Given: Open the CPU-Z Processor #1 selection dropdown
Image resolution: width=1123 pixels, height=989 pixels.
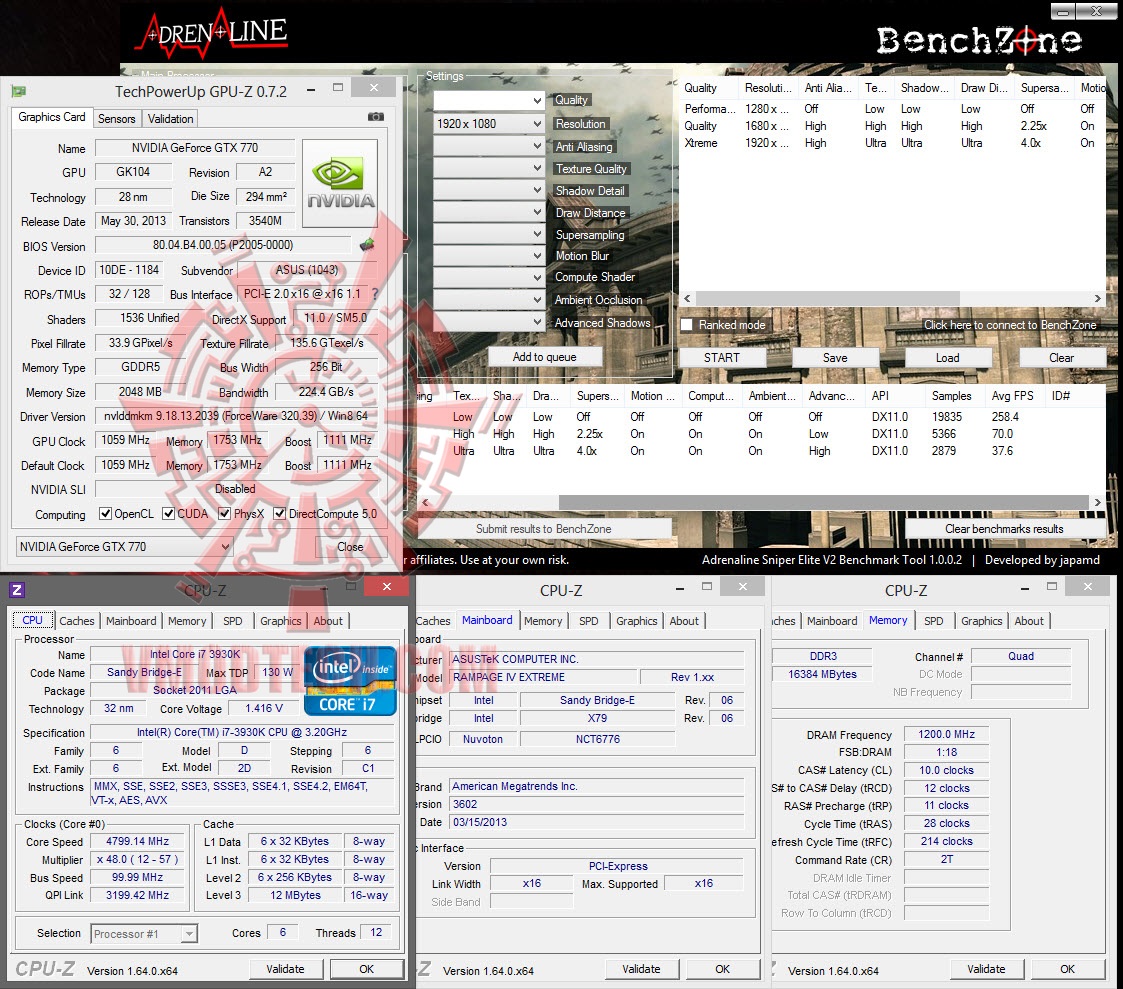Looking at the screenshot, I should pyautogui.click(x=144, y=933).
